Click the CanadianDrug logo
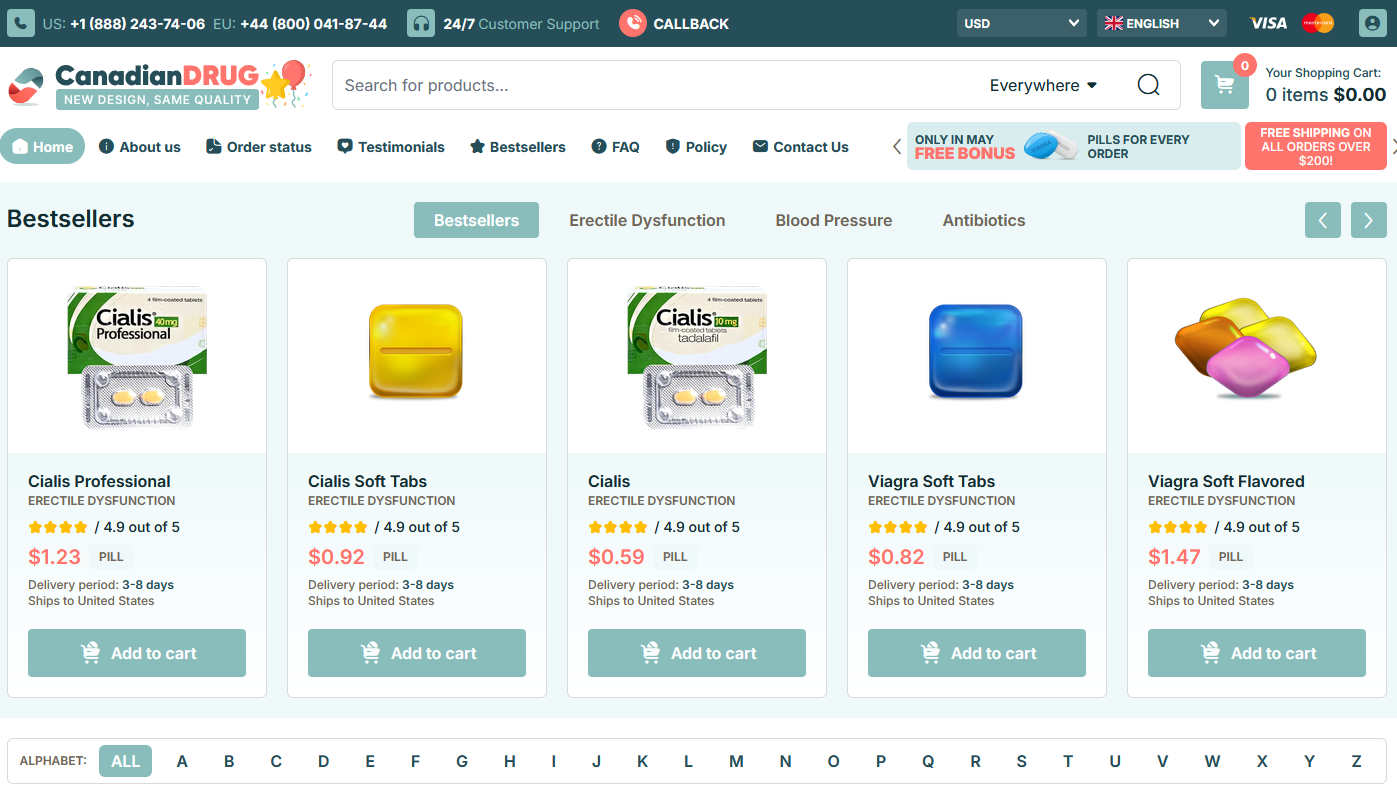This screenshot has height=797, width=1397. 159,85
